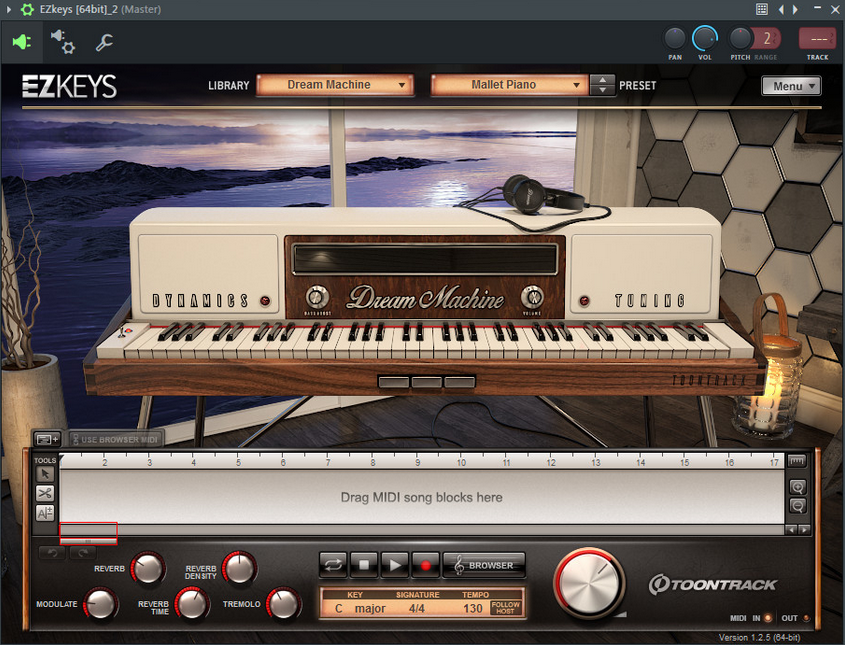Adjust the VOL knob
845x645 pixels.
[705, 39]
